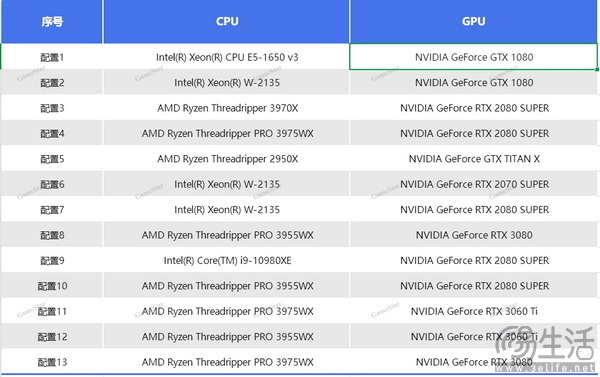Click RTX 3060 Ti cell in 配置11 row

tap(473, 311)
